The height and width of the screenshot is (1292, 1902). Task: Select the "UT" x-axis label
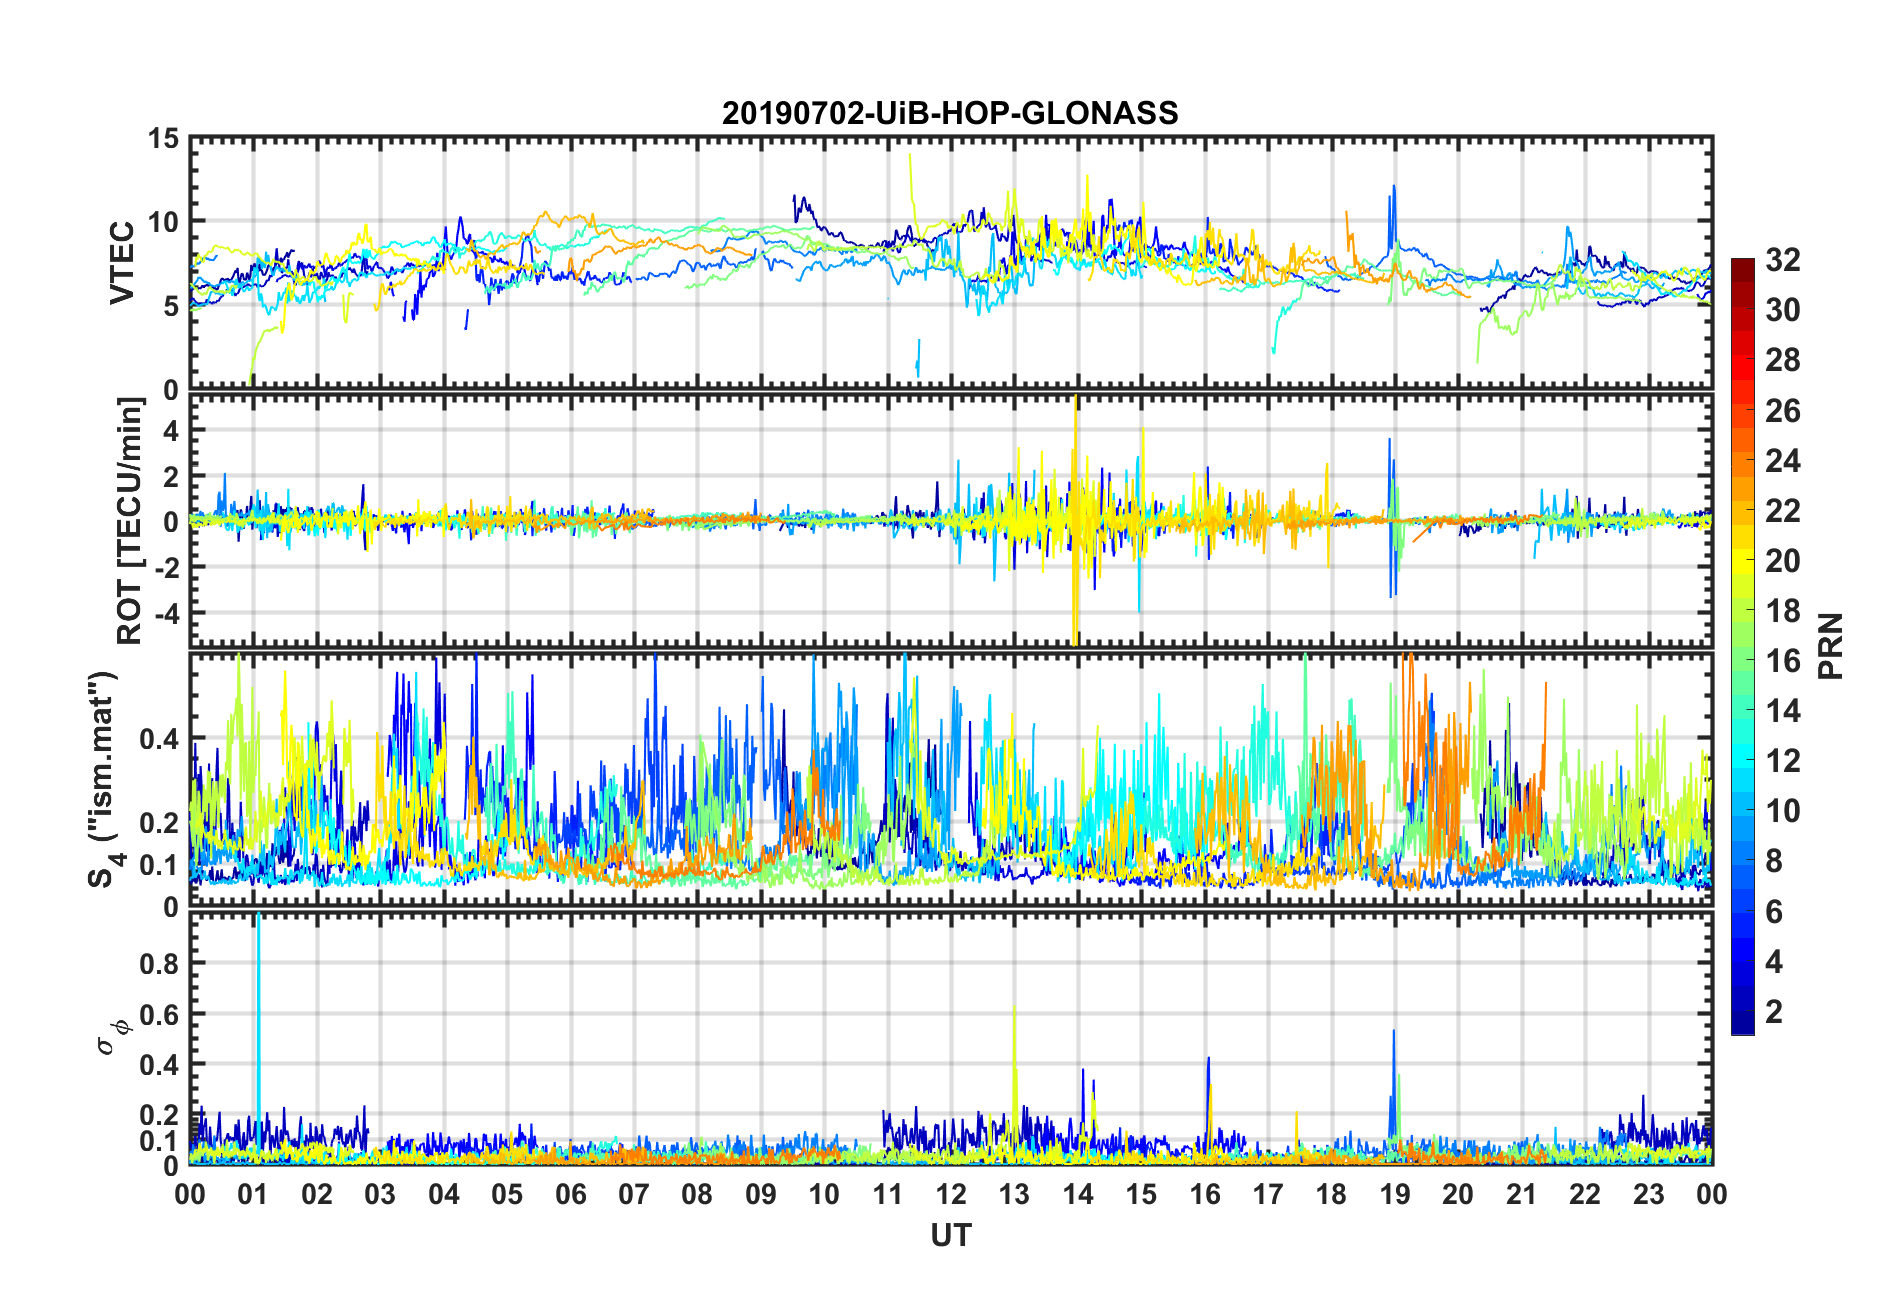[x=951, y=1236]
